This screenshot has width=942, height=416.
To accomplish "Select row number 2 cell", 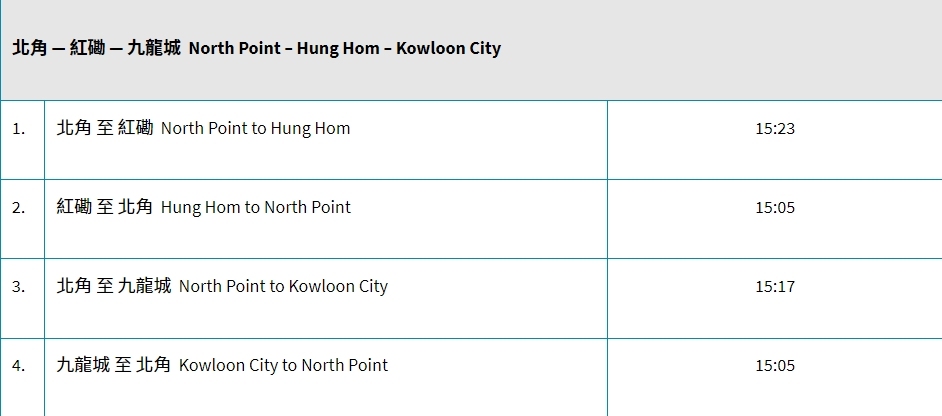I will click(19, 208).
